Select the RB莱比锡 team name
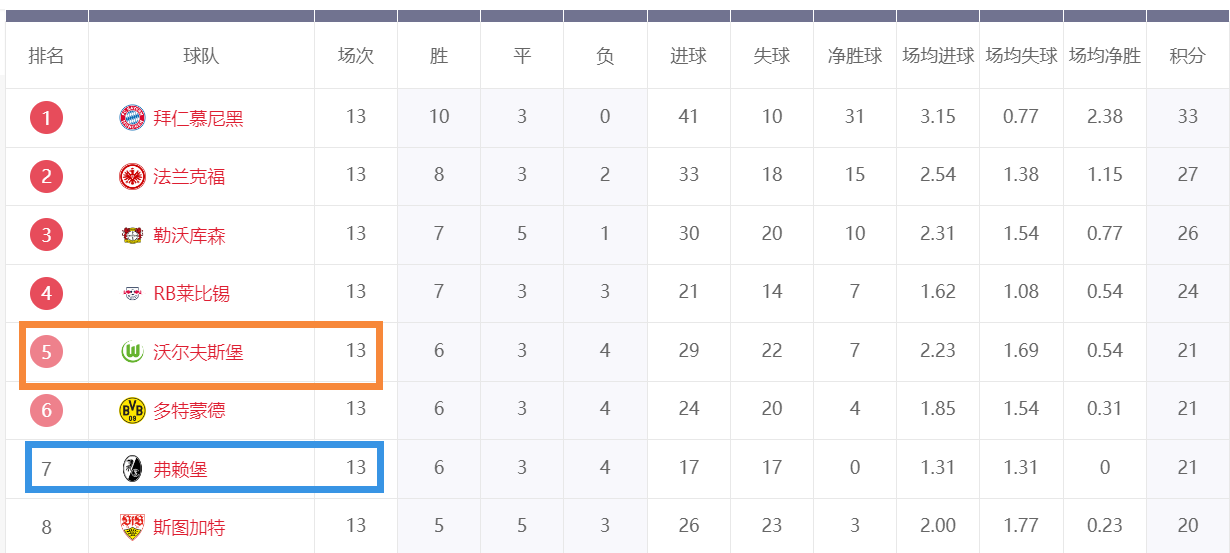The image size is (1230, 553). tap(191, 294)
